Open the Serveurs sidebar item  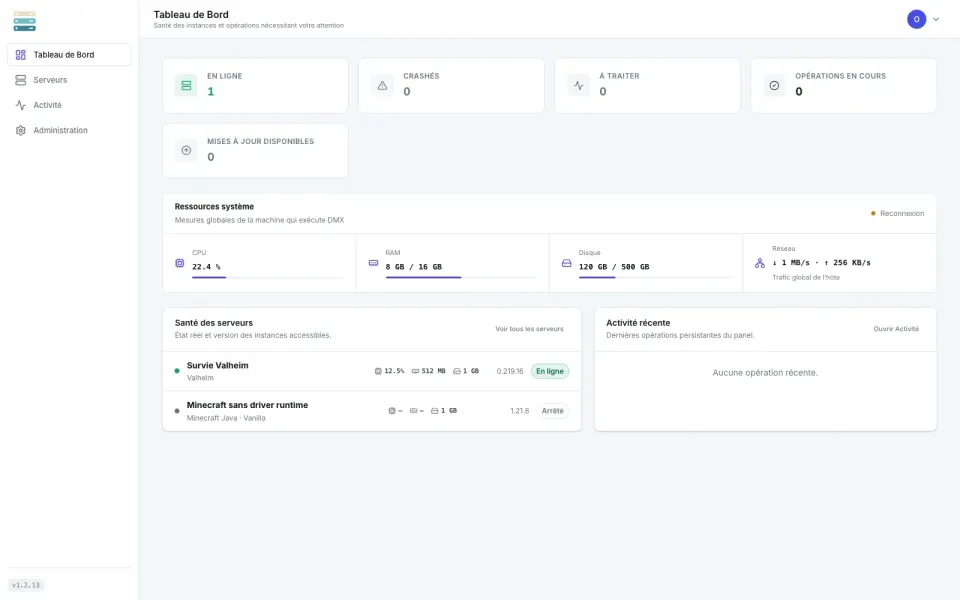69,80
